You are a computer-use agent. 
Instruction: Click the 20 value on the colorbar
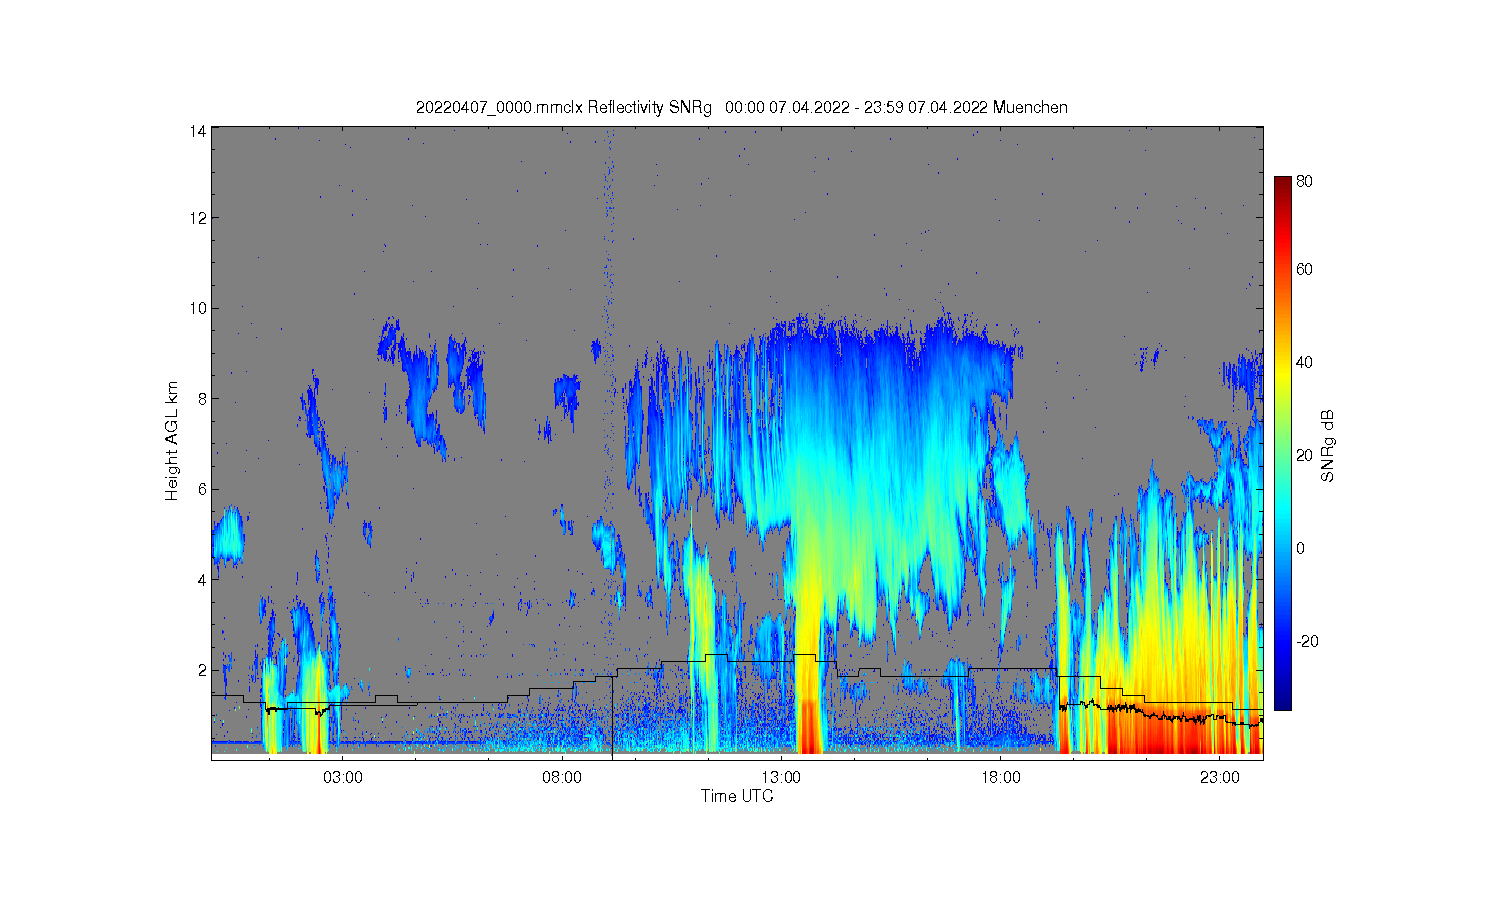coord(1304,455)
